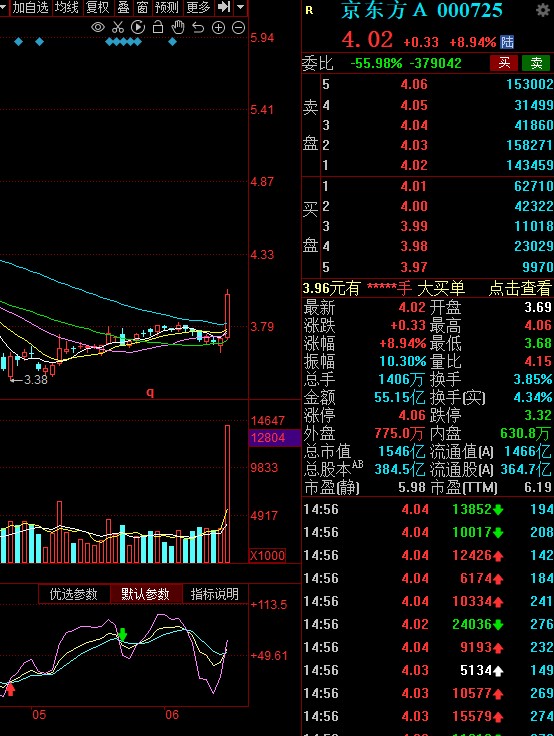Click the red 买 buy button
The height and width of the screenshot is (736, 554).
(504, 62)
